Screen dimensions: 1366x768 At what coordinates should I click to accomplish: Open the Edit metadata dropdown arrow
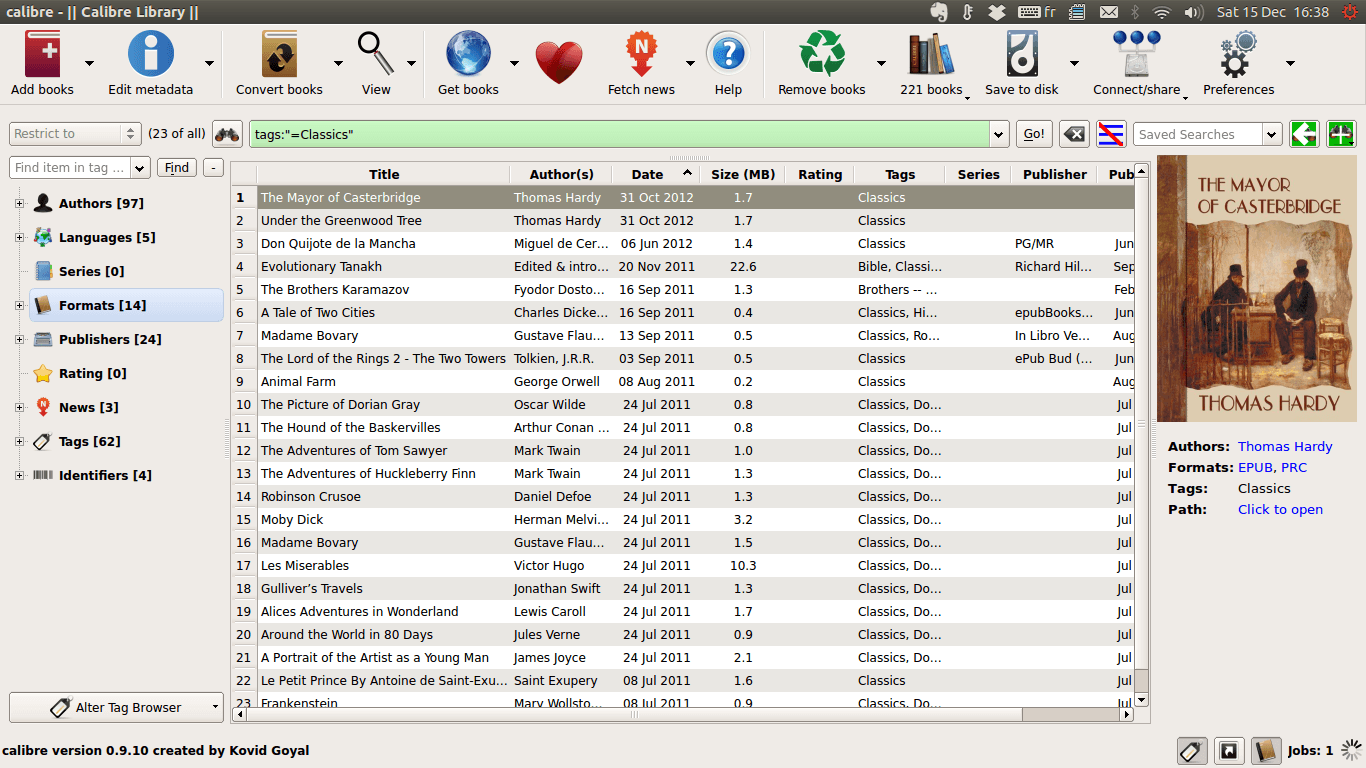[x=209, y=63]
